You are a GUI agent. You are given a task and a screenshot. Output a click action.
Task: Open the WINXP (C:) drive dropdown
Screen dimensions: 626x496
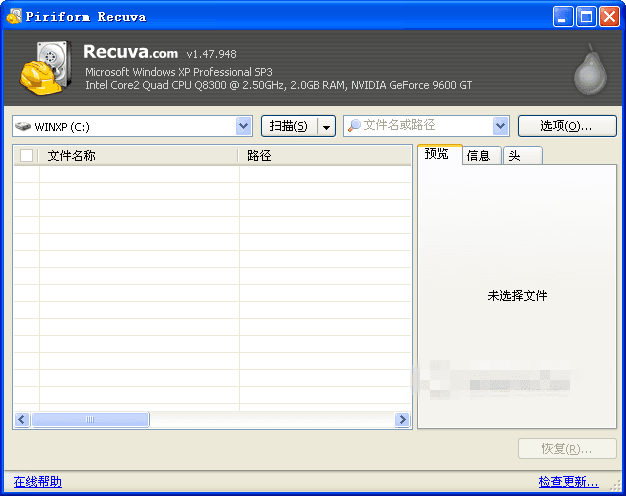[244, 126]
